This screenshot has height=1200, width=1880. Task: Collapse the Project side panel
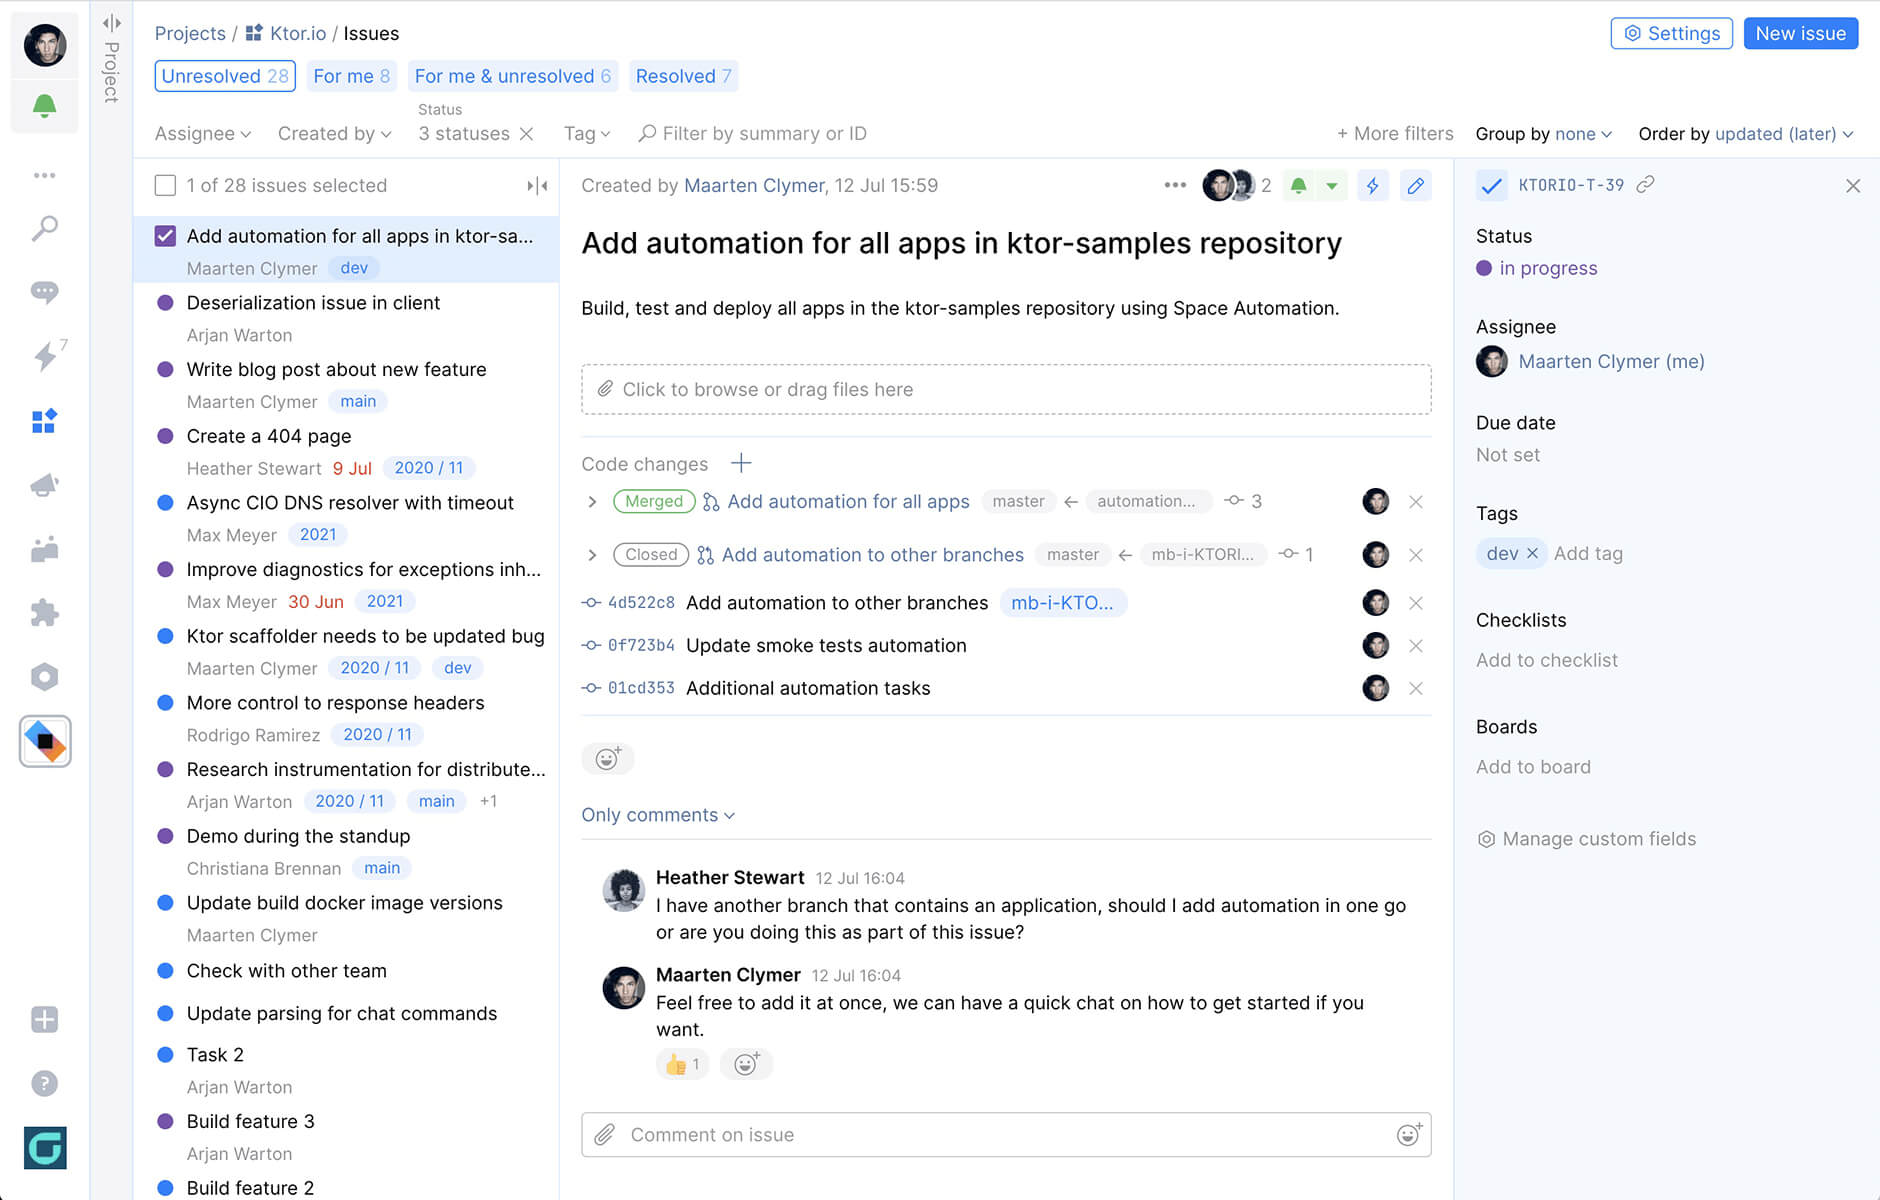(x=111, y=23)
